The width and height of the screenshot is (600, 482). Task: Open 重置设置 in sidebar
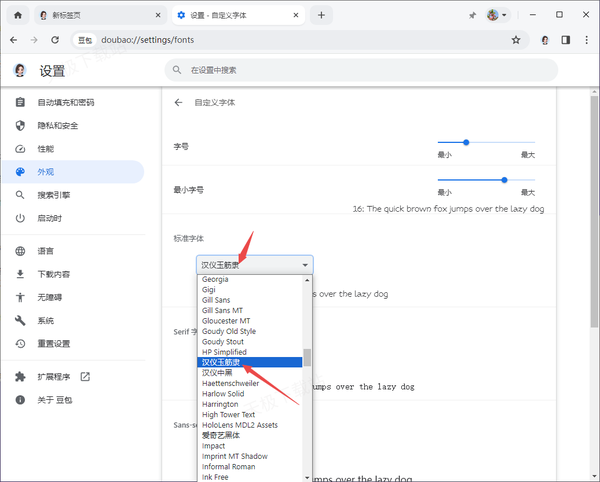(54, 343)
